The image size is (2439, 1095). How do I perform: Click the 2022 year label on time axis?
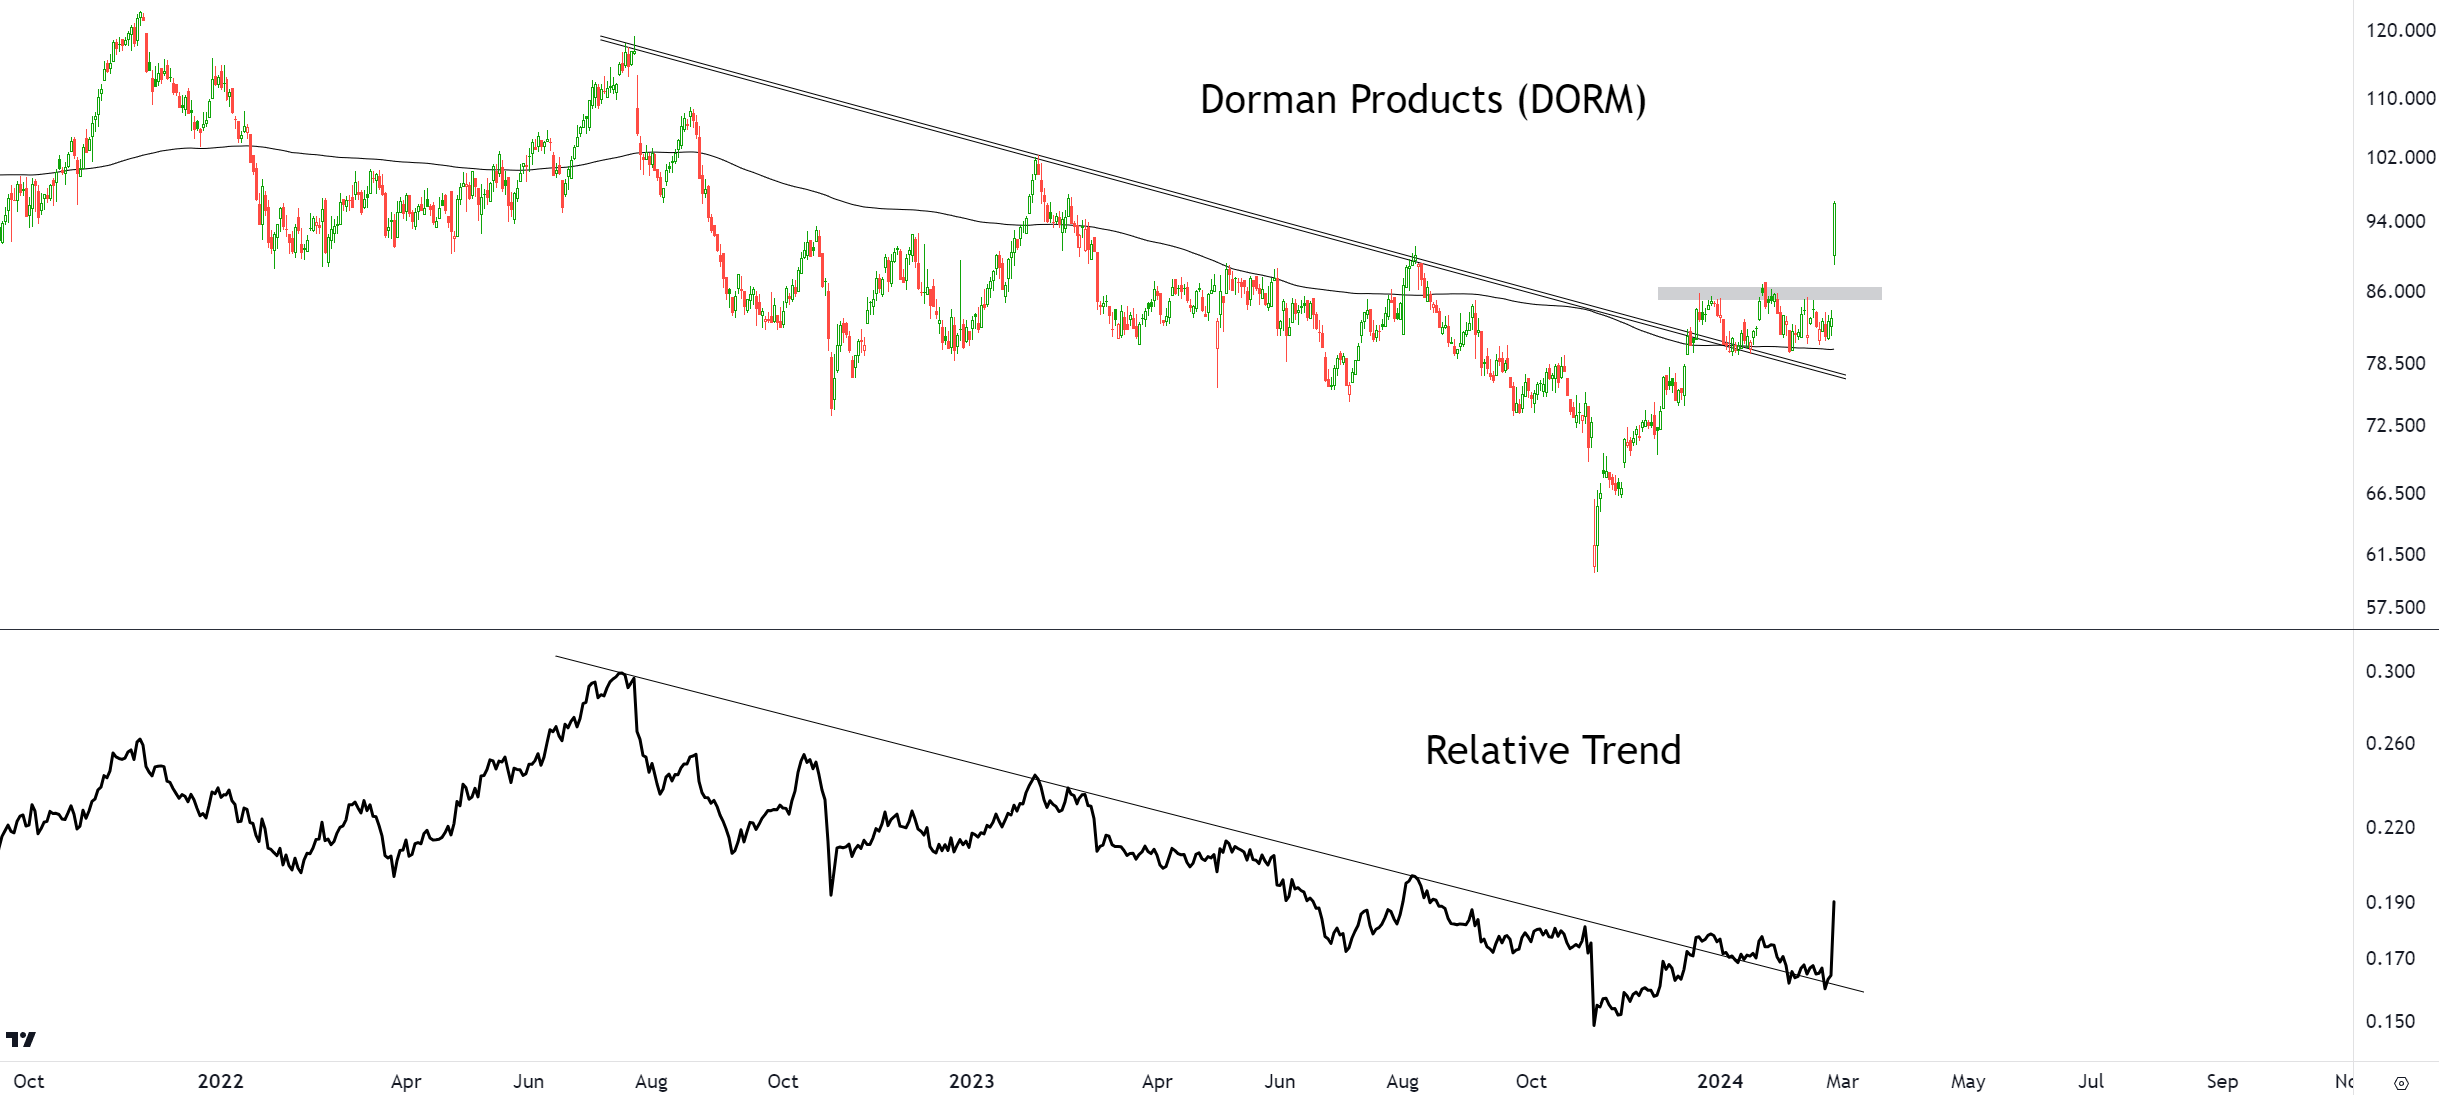pyautogui.click(x=220, y=1081)
